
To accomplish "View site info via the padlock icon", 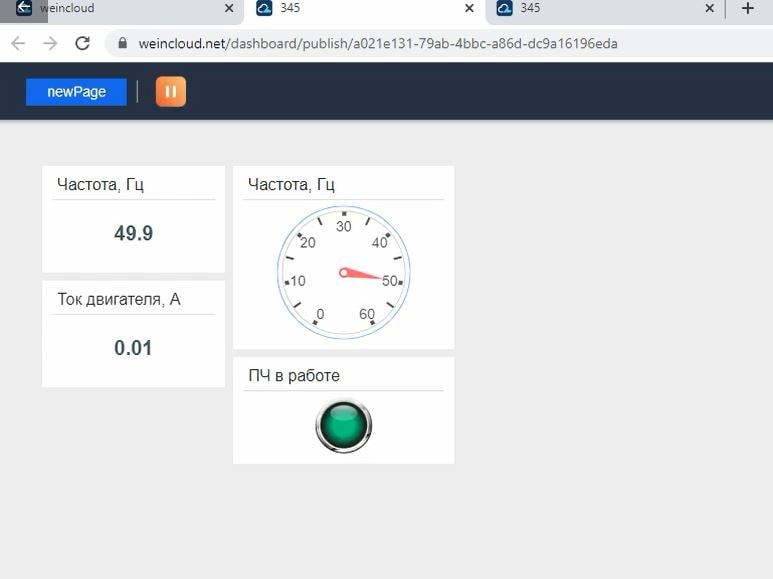I will point(123,44).
